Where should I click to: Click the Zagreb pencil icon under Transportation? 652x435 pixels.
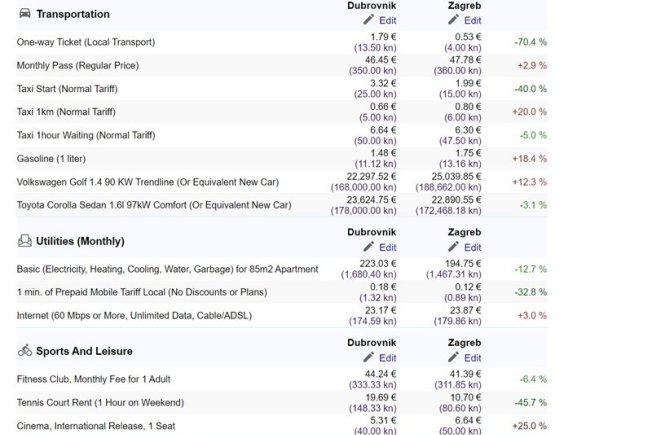point(455,20)
